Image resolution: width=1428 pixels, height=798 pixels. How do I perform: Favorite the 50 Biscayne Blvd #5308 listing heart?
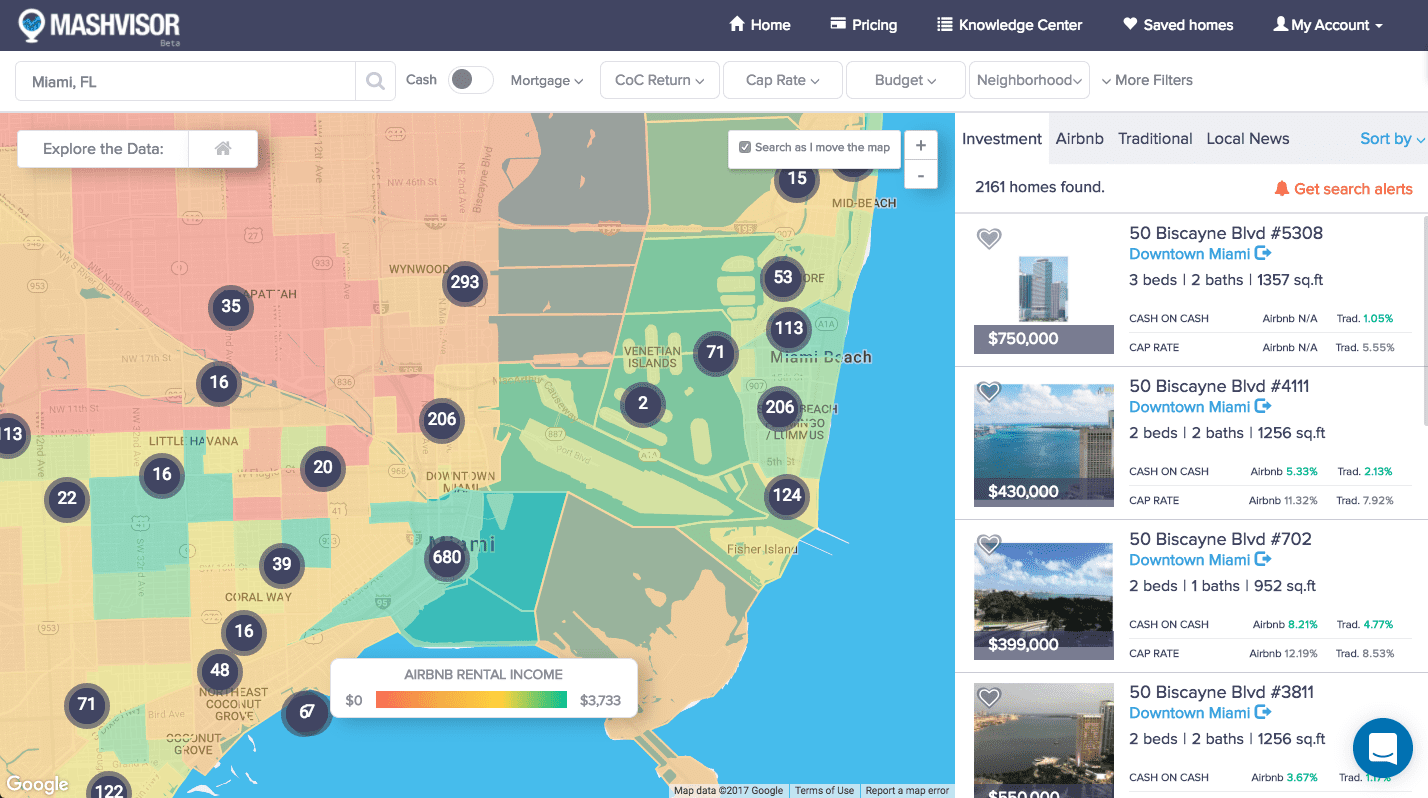point(989,239)
